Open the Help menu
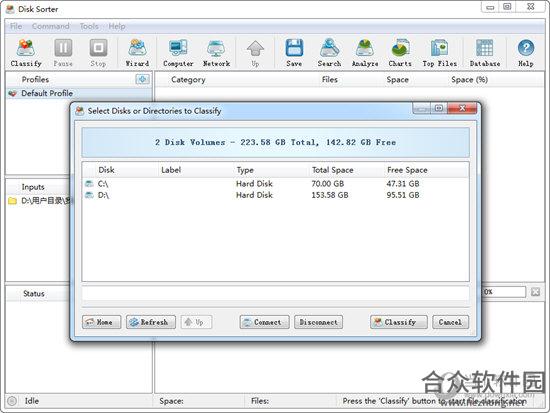Viewport: 550px width, 413px height. pyautogui.click(x=117, y=26)
